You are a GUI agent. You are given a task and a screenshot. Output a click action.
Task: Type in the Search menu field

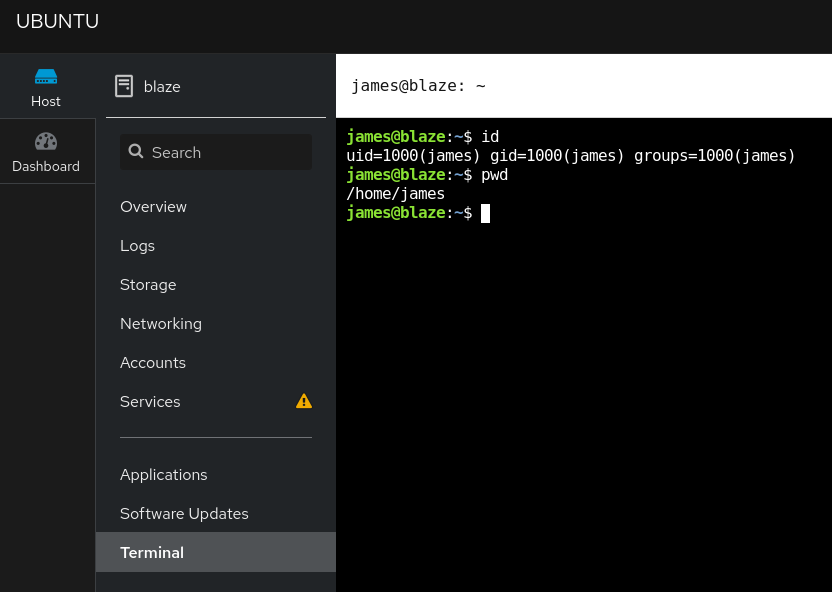tap(226, 152)
